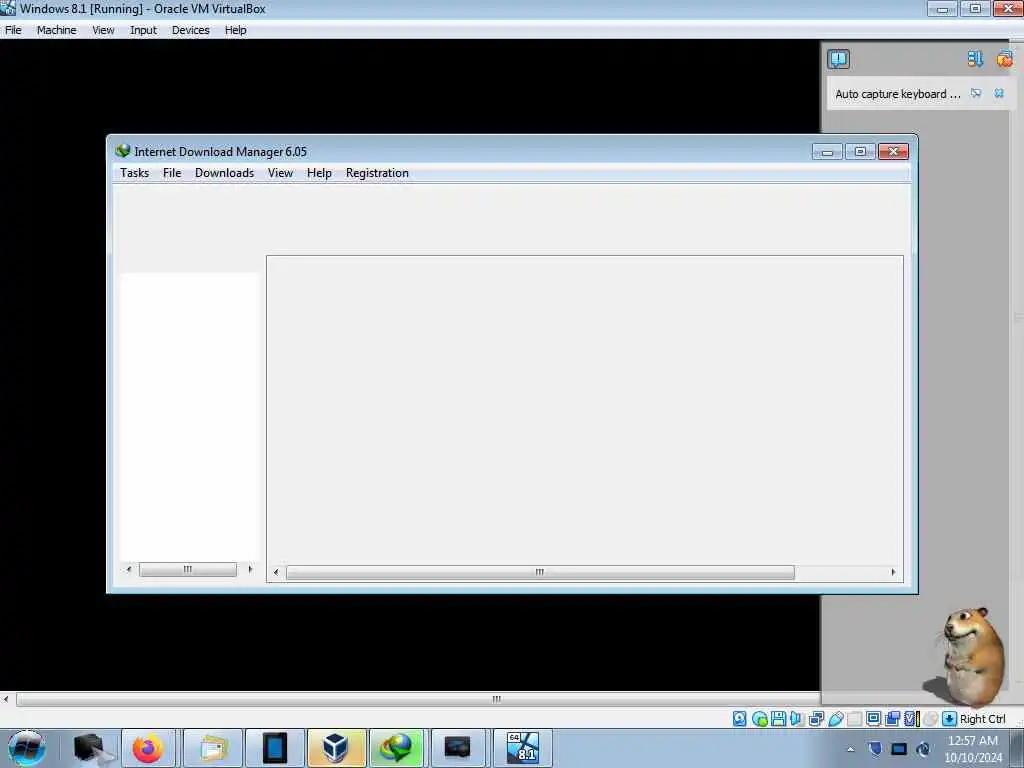Open the Machine menu in VirtualBox

56,30
